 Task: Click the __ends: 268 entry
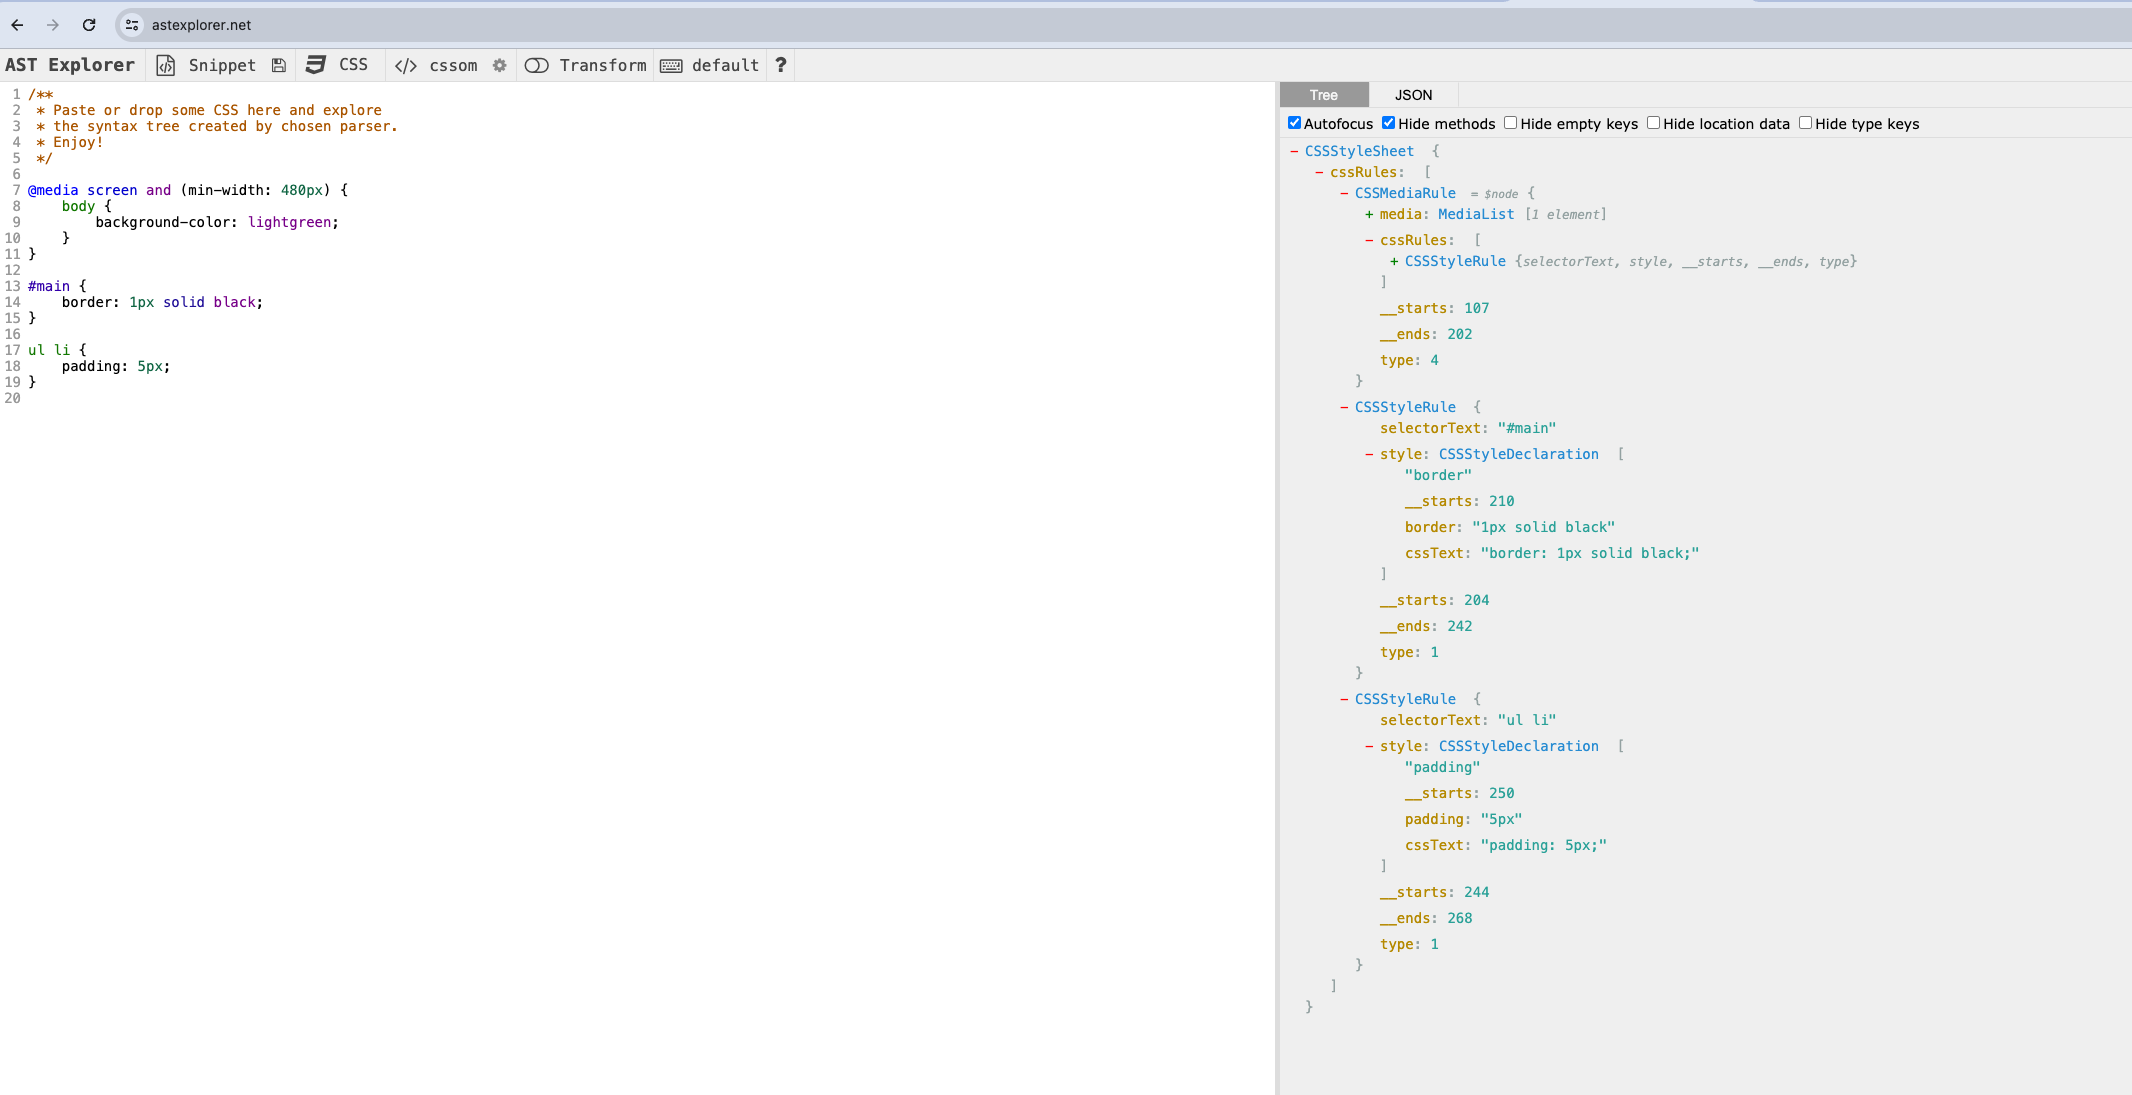point(1426,918)
